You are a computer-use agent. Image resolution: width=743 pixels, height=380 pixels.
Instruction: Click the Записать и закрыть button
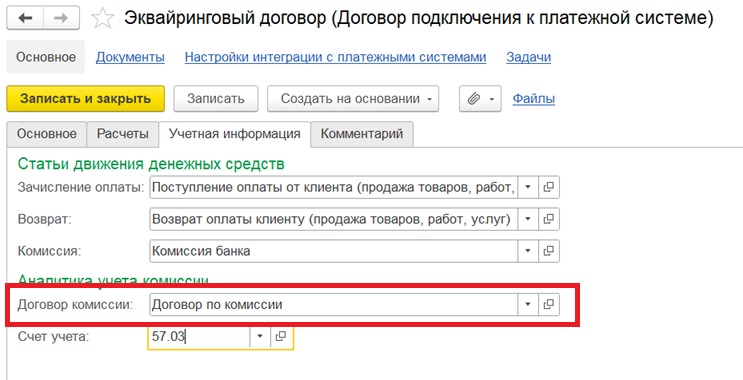[85, 99]
